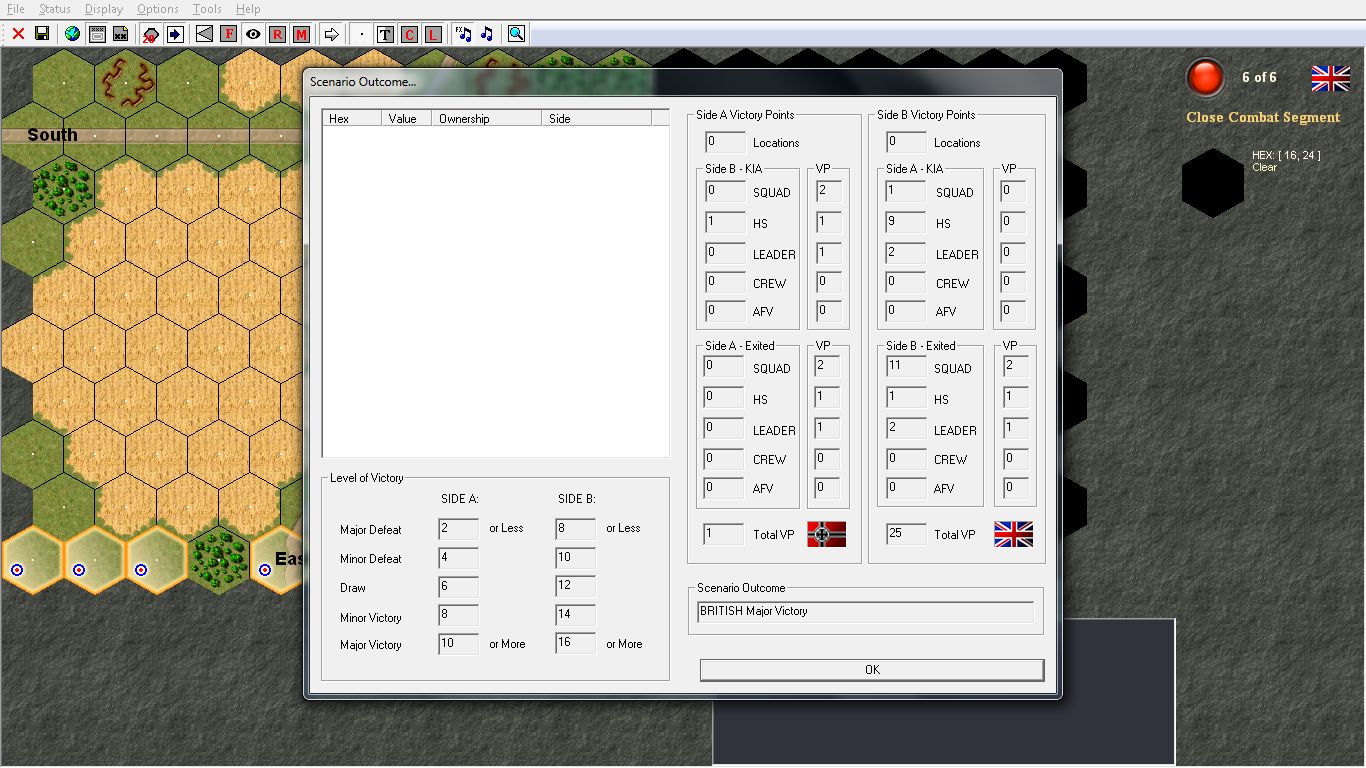Click the Side A KIA HS field showing 9
The width and height of the screenshot is (1366, 768).
(906, 223)
